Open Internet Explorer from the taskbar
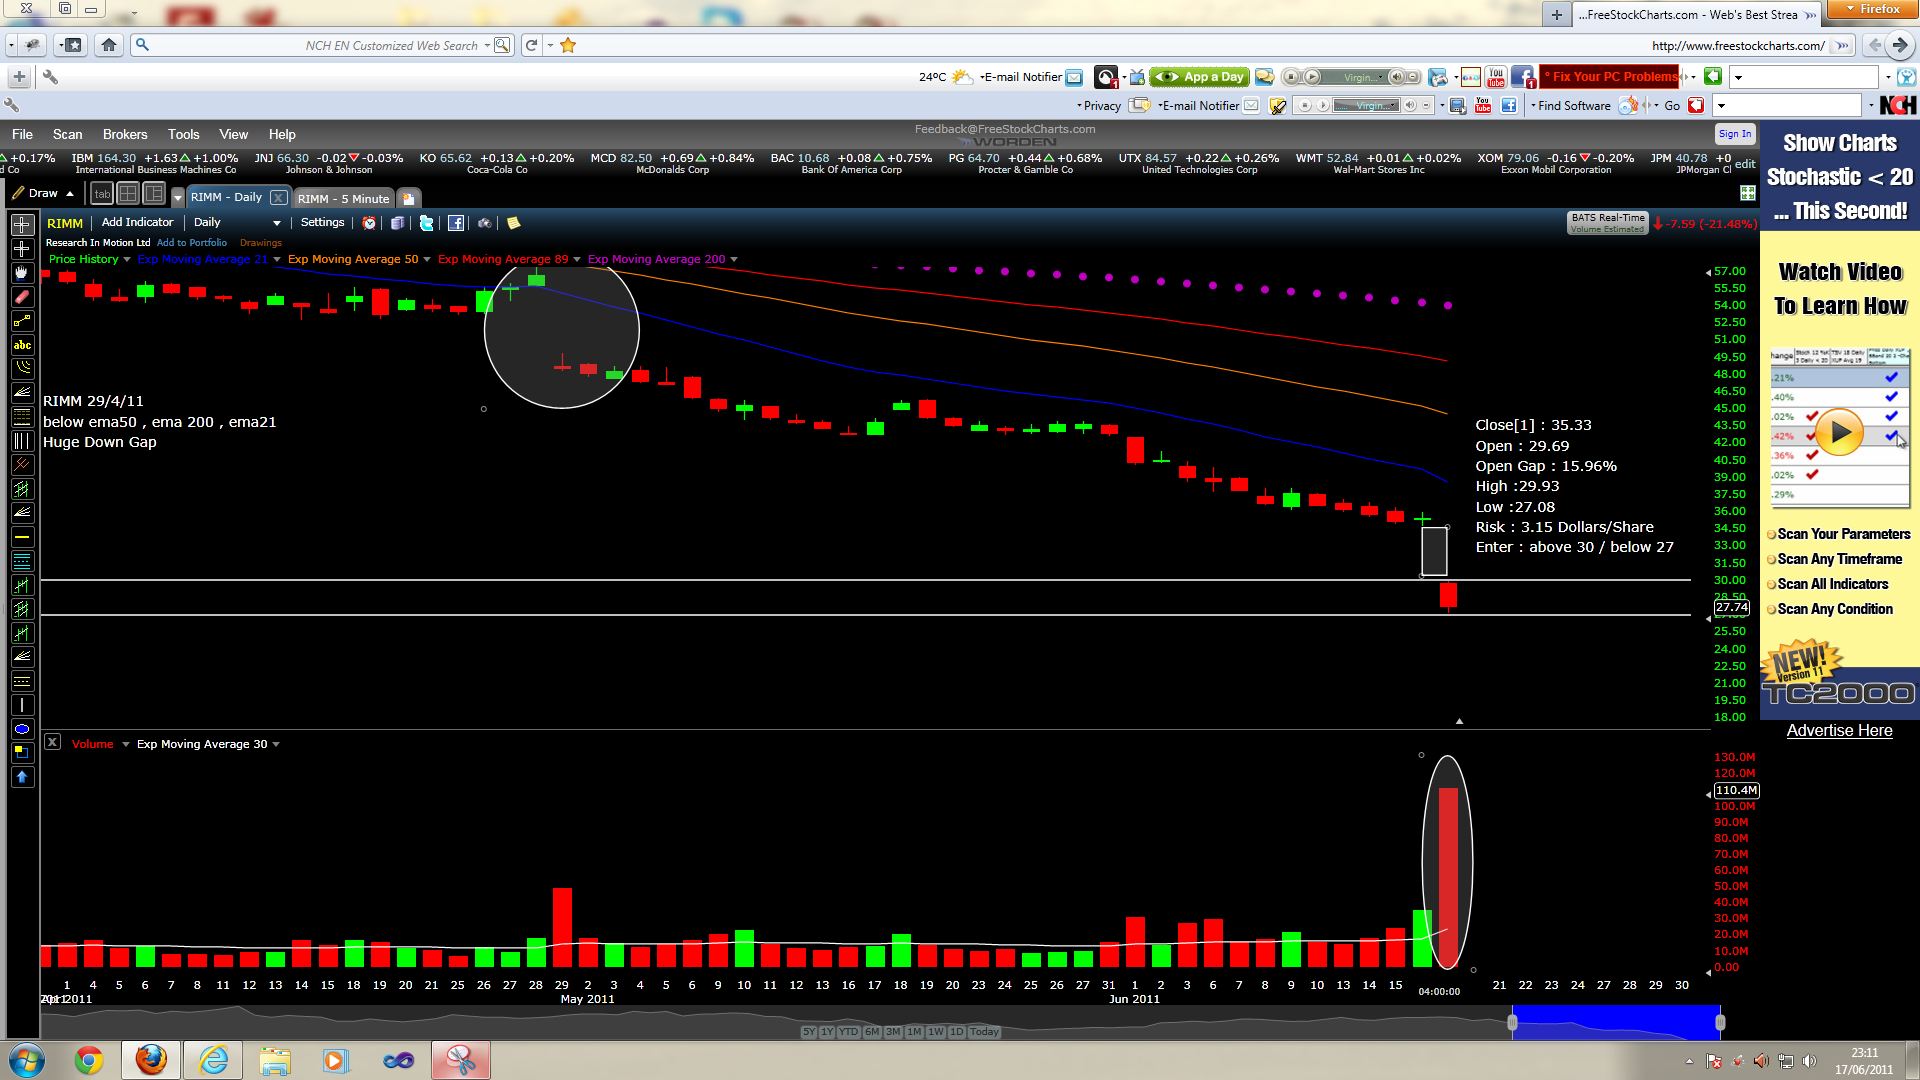 click(213, 1060)
